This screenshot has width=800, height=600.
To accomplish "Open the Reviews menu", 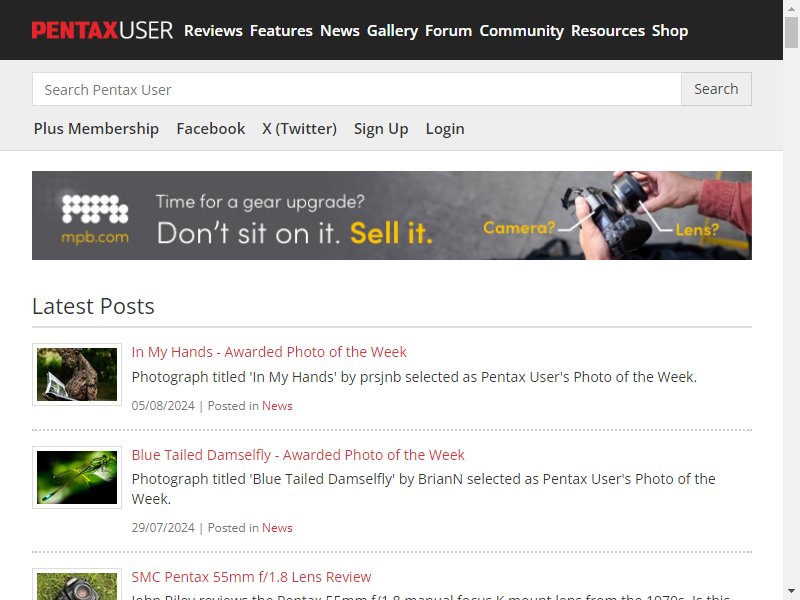I will click(x=213, y=31).
